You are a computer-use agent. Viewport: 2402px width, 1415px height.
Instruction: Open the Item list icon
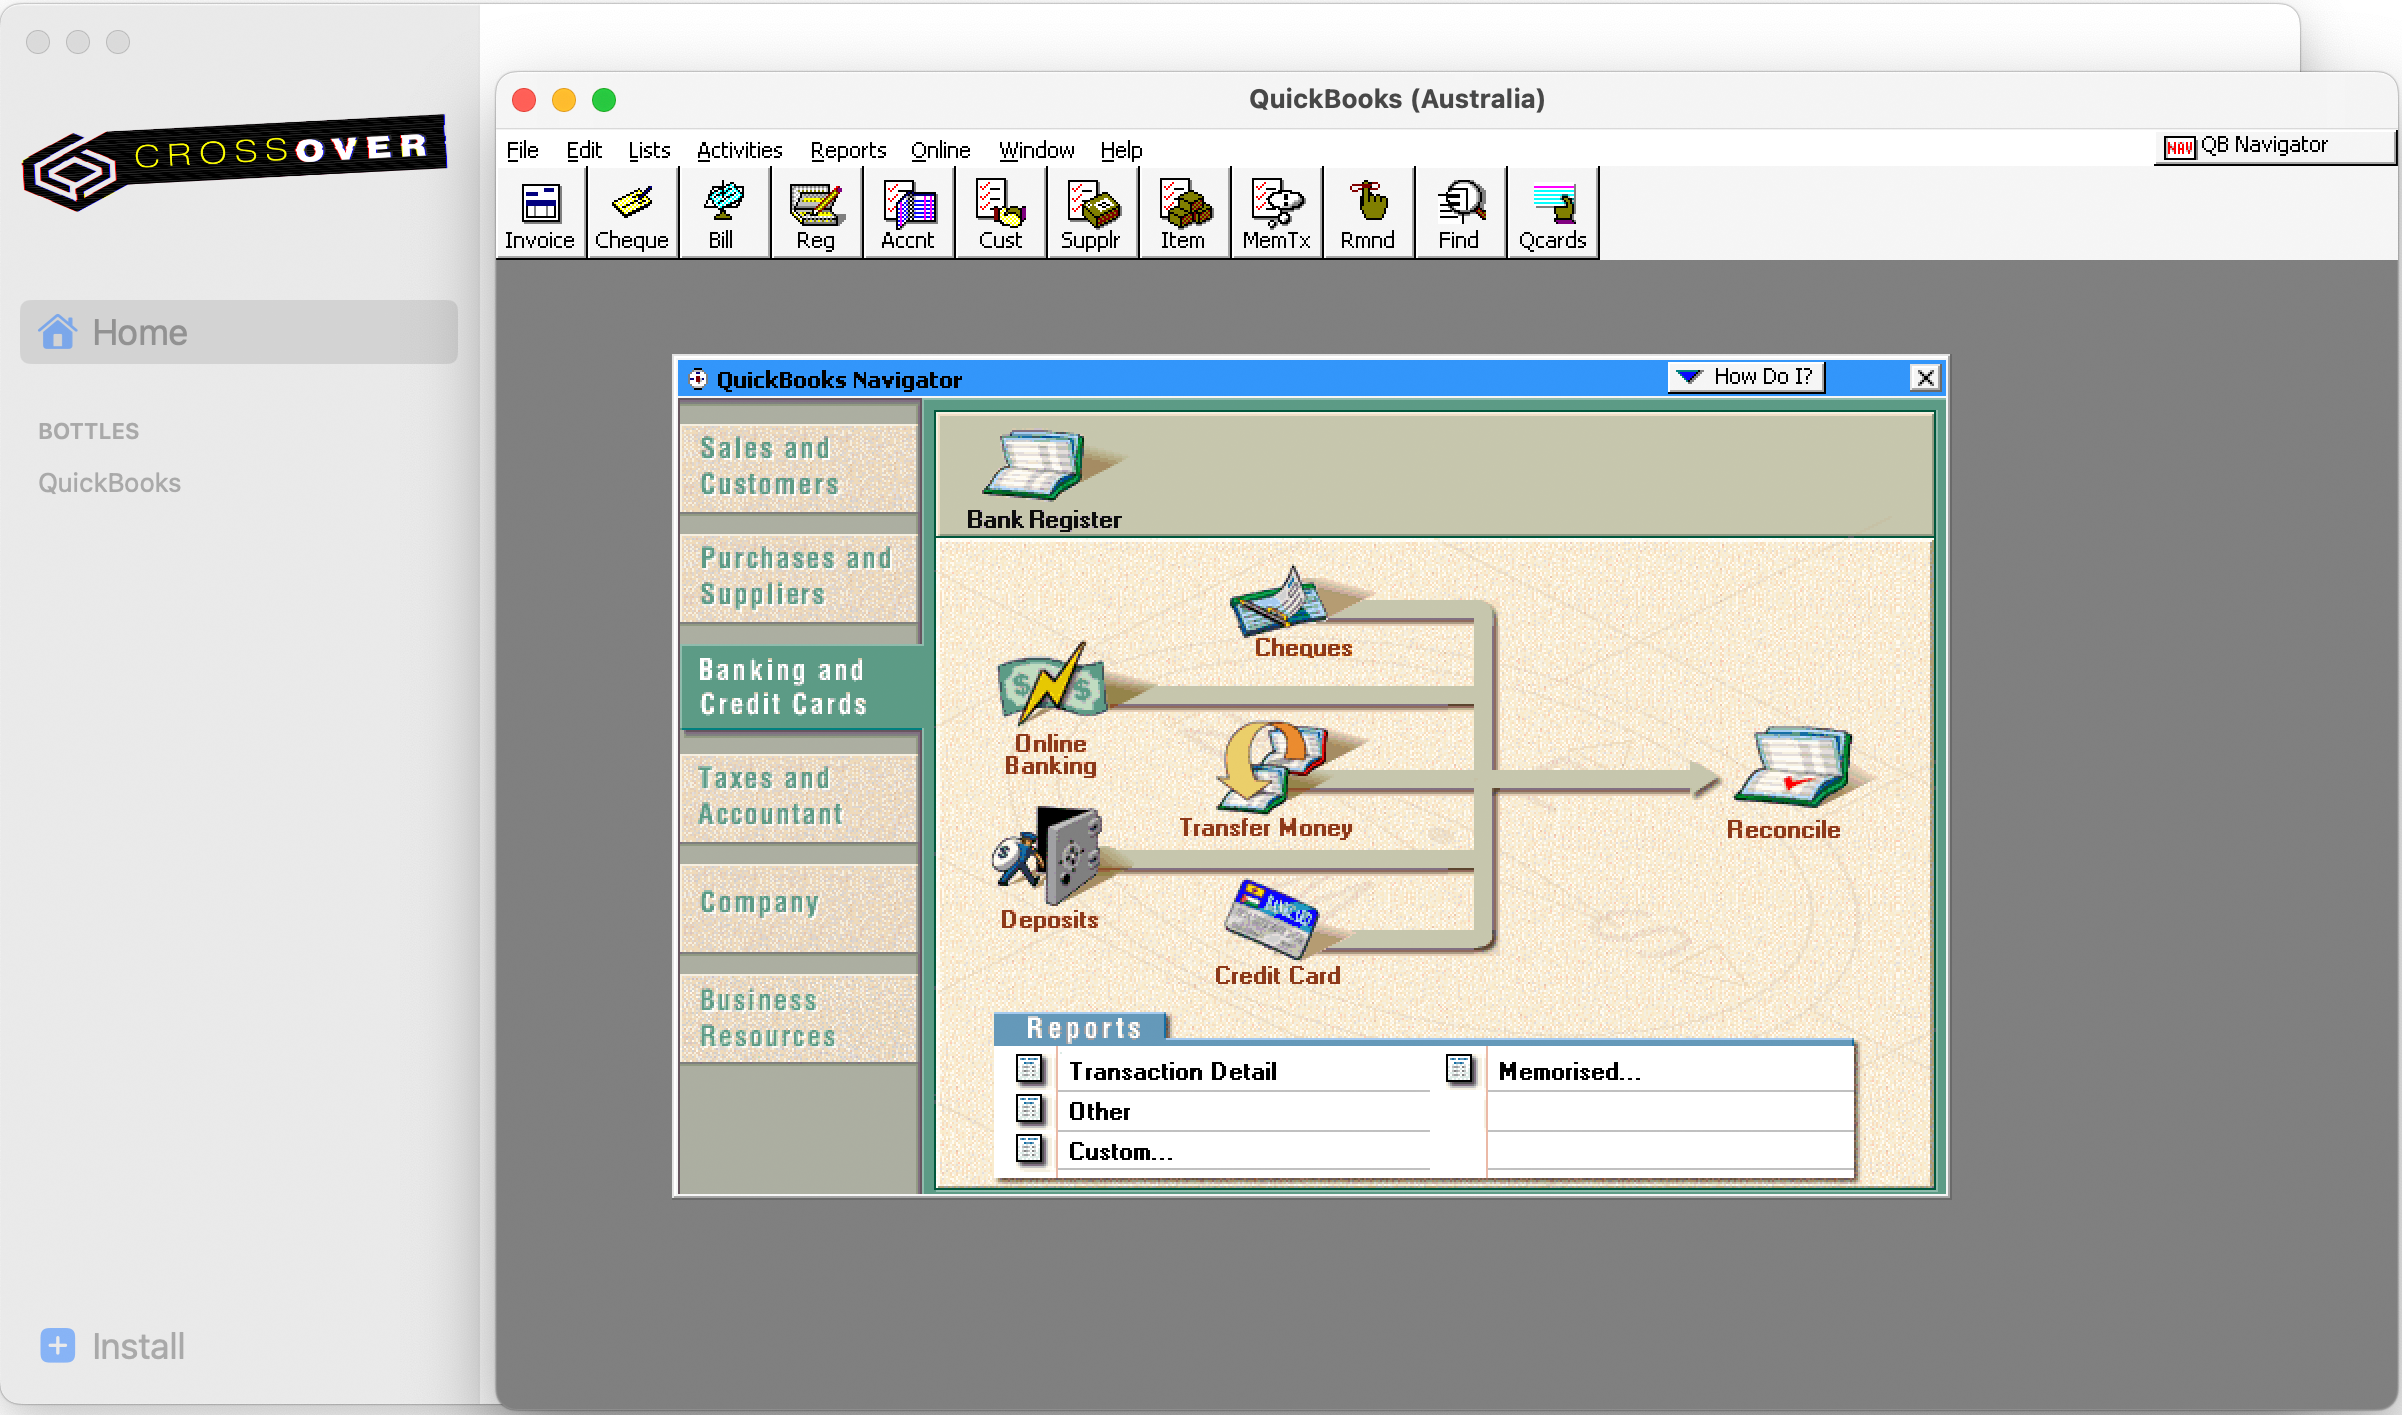1183,212
